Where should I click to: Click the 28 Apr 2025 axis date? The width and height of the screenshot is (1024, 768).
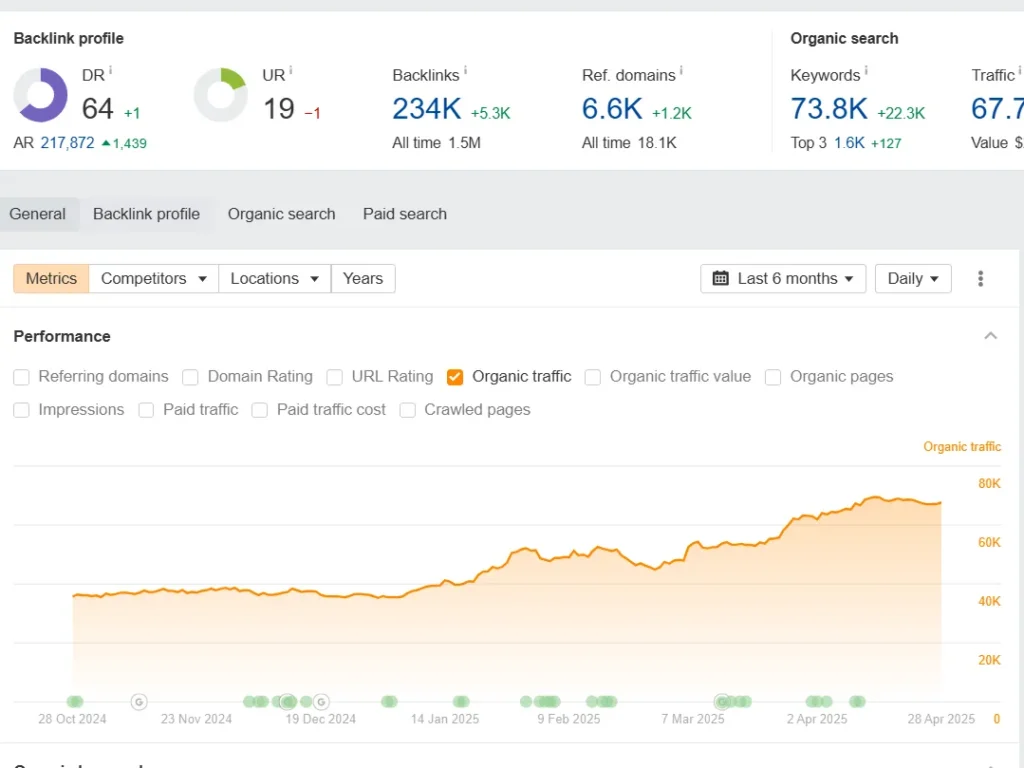pos(941,719)
